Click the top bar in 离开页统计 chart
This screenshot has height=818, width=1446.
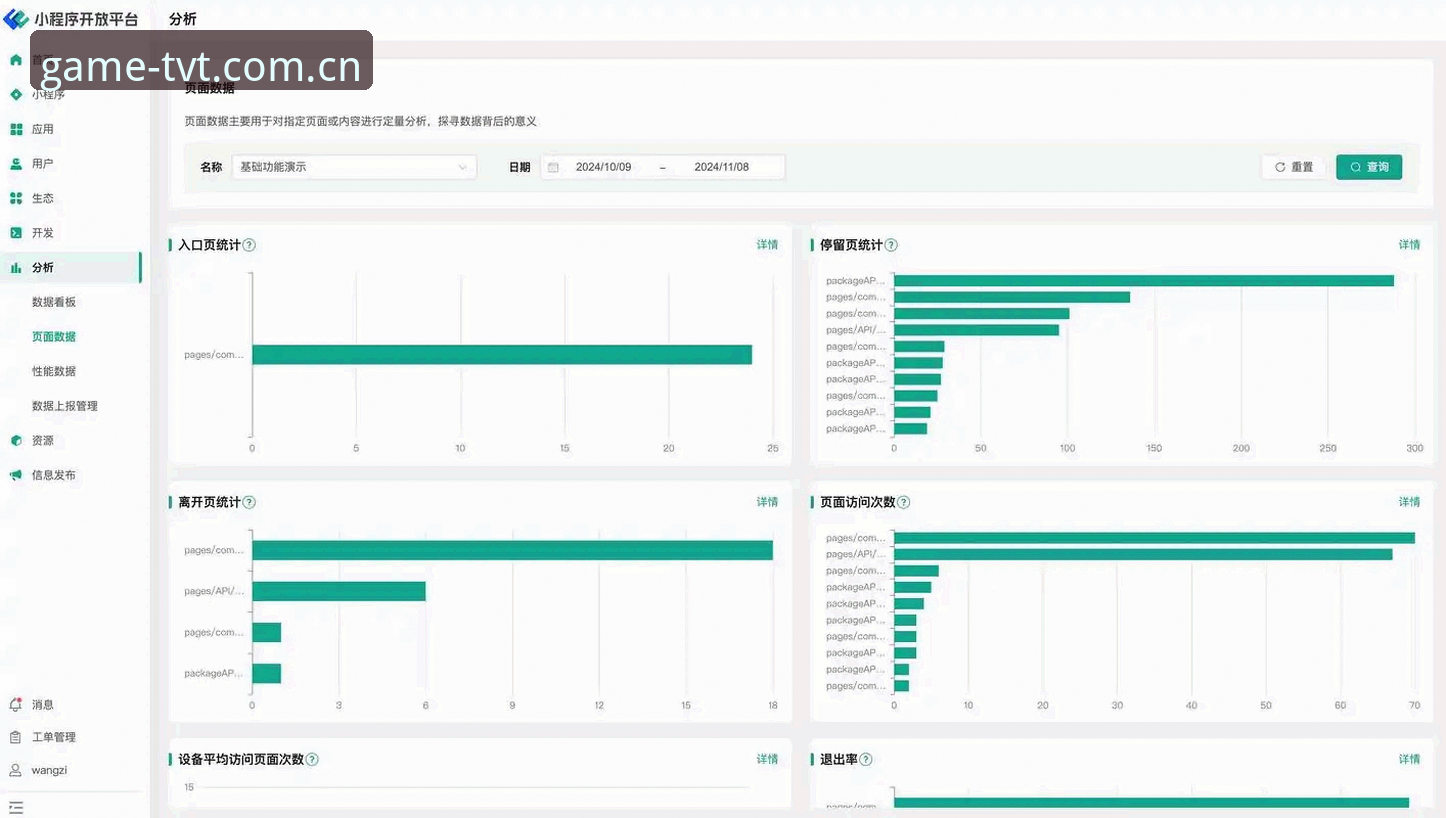512,550
